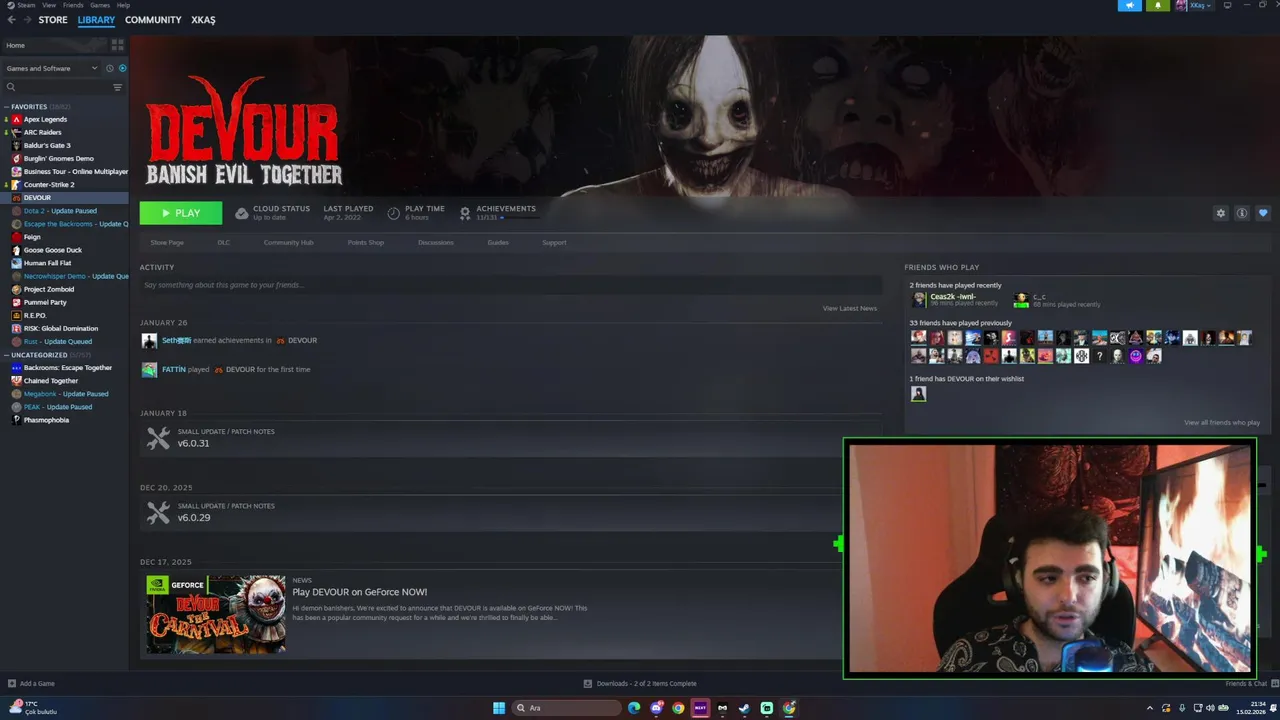Click the library search field
Screen dimensions: 1280x720
55,87
